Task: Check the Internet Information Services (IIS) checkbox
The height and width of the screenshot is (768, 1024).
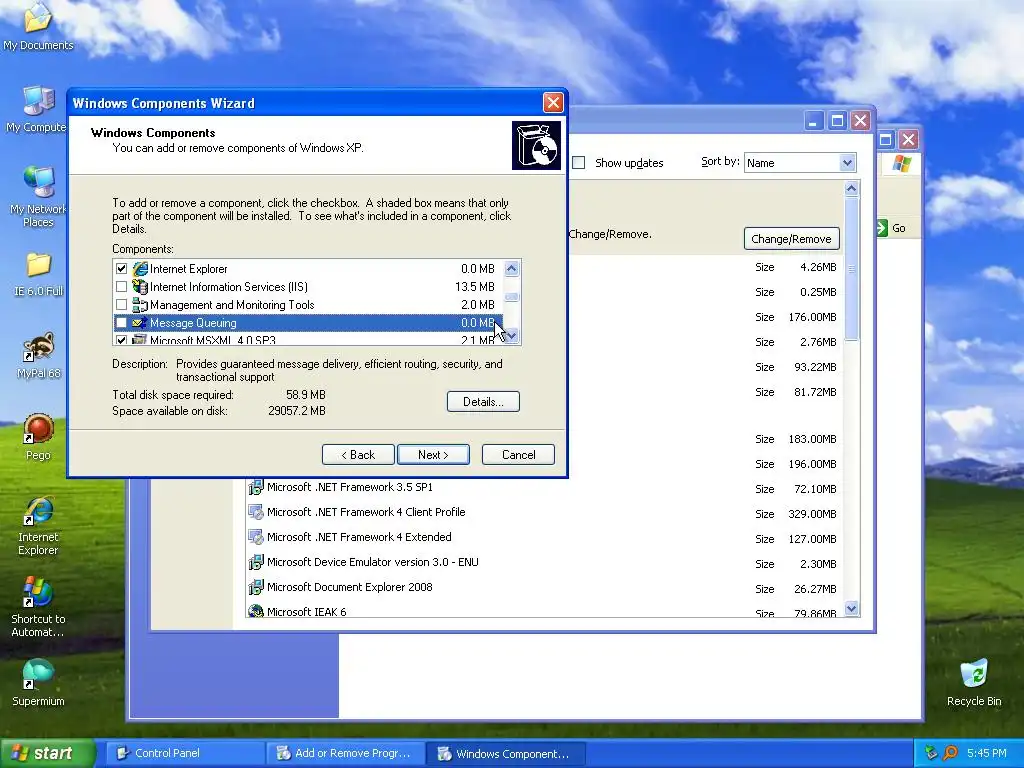Action: tap(121, 287)
